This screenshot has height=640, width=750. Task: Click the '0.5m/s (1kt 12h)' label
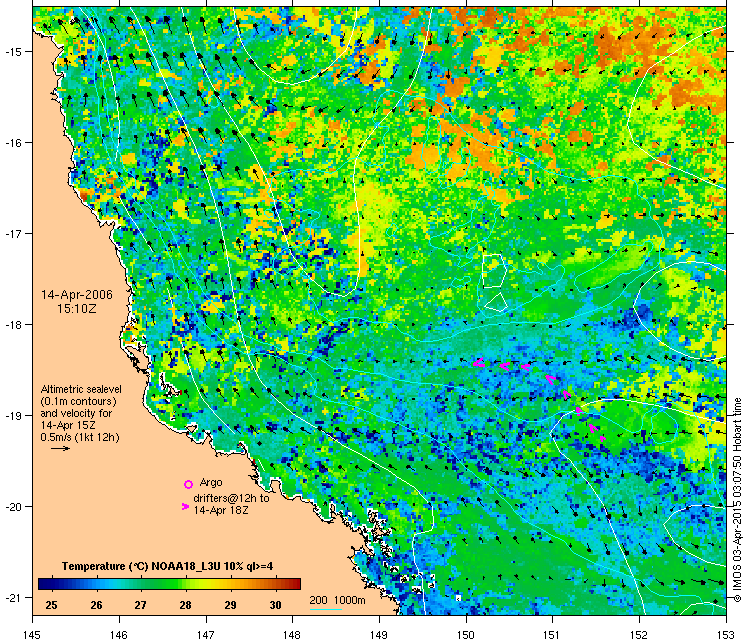tap(80, 437)
